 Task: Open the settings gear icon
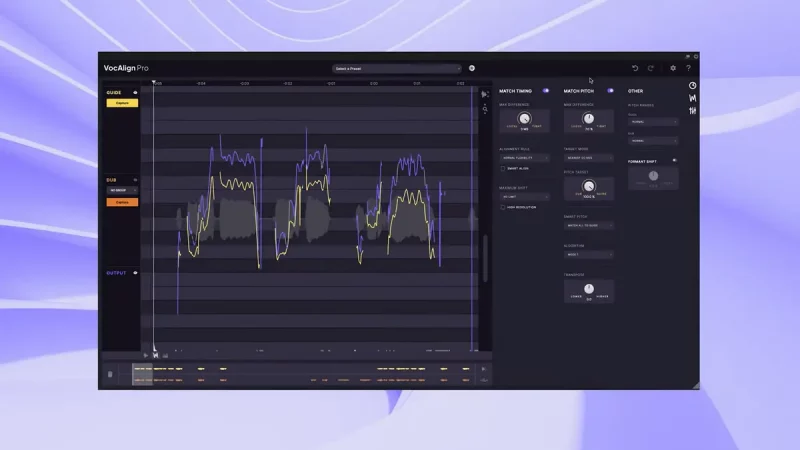673,68
